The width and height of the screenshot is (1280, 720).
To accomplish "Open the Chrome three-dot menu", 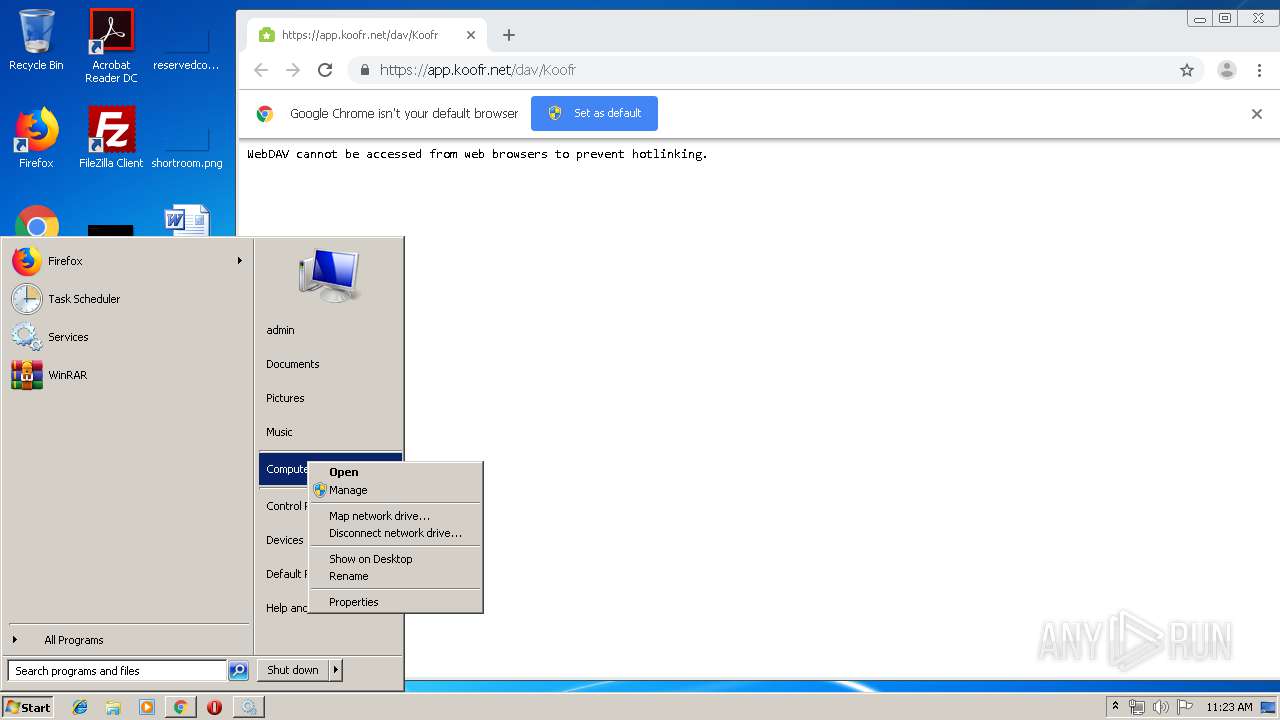I will tap(1259, 70).
